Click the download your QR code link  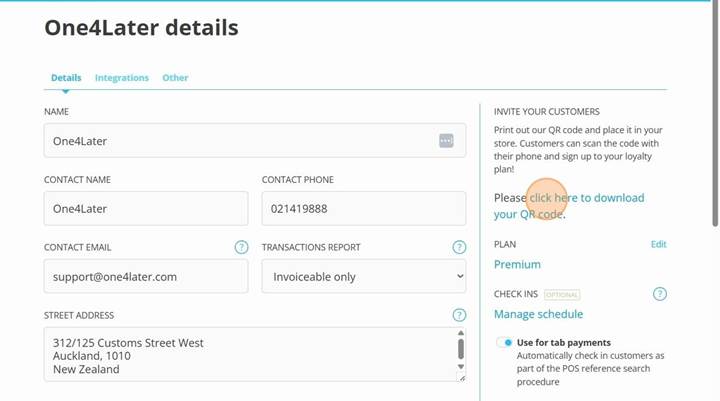pos(569,206)
